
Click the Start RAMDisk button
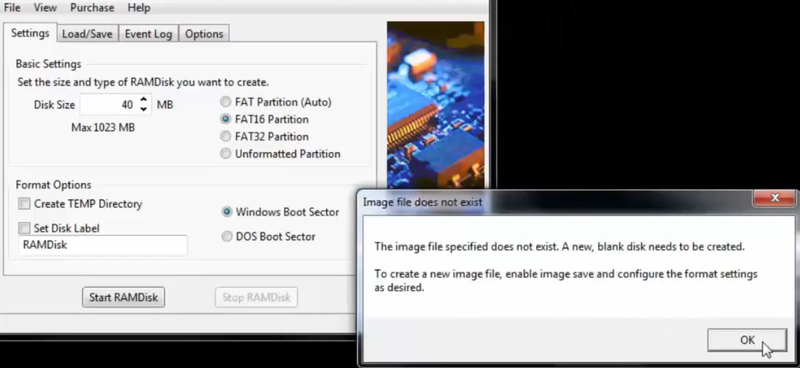(x=123, y=297)
